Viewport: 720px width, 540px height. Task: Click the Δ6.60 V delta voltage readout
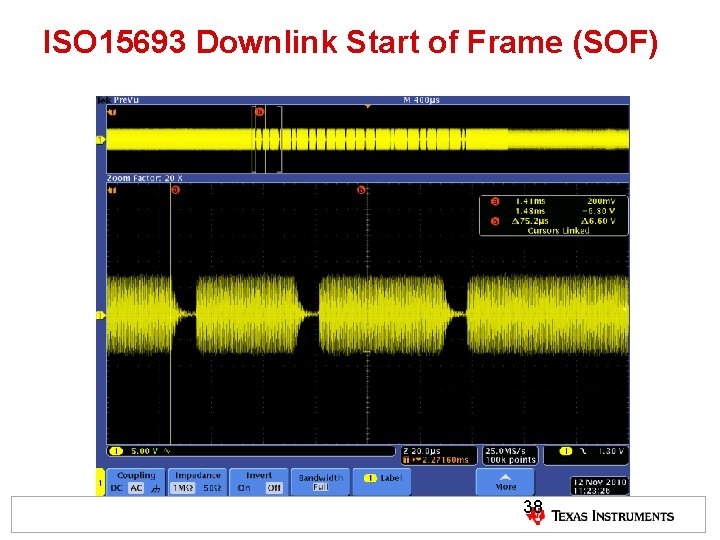(598, 221)
